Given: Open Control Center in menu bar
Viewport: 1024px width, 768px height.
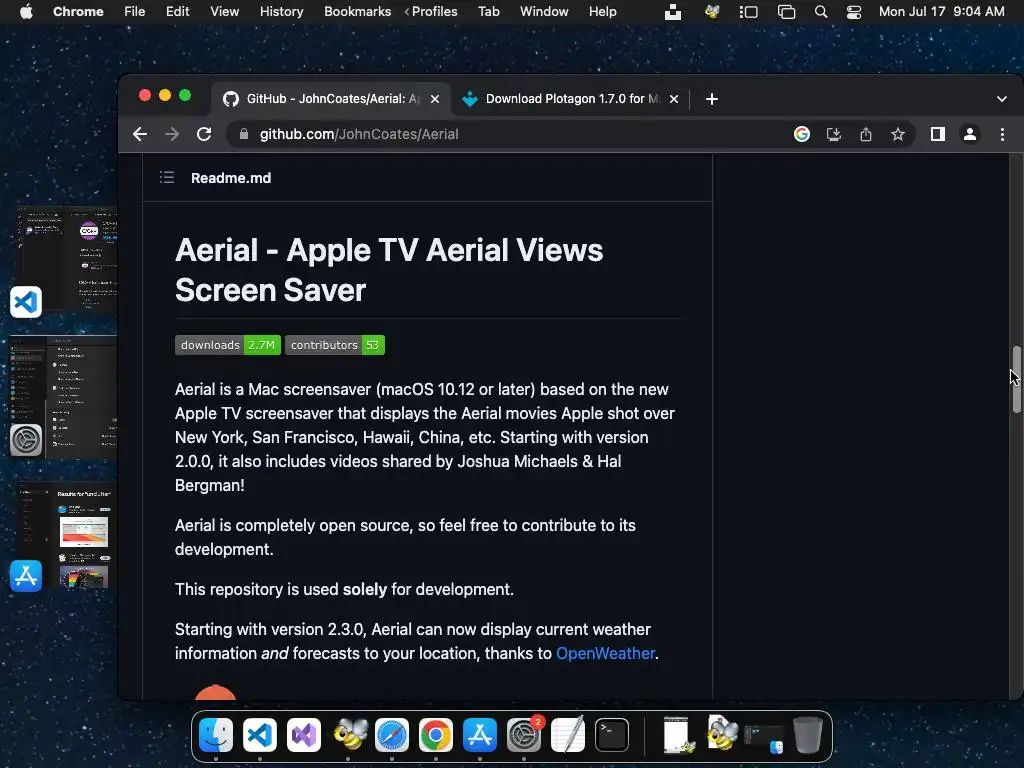Looking at the screenshot, I should pos(854,12).
